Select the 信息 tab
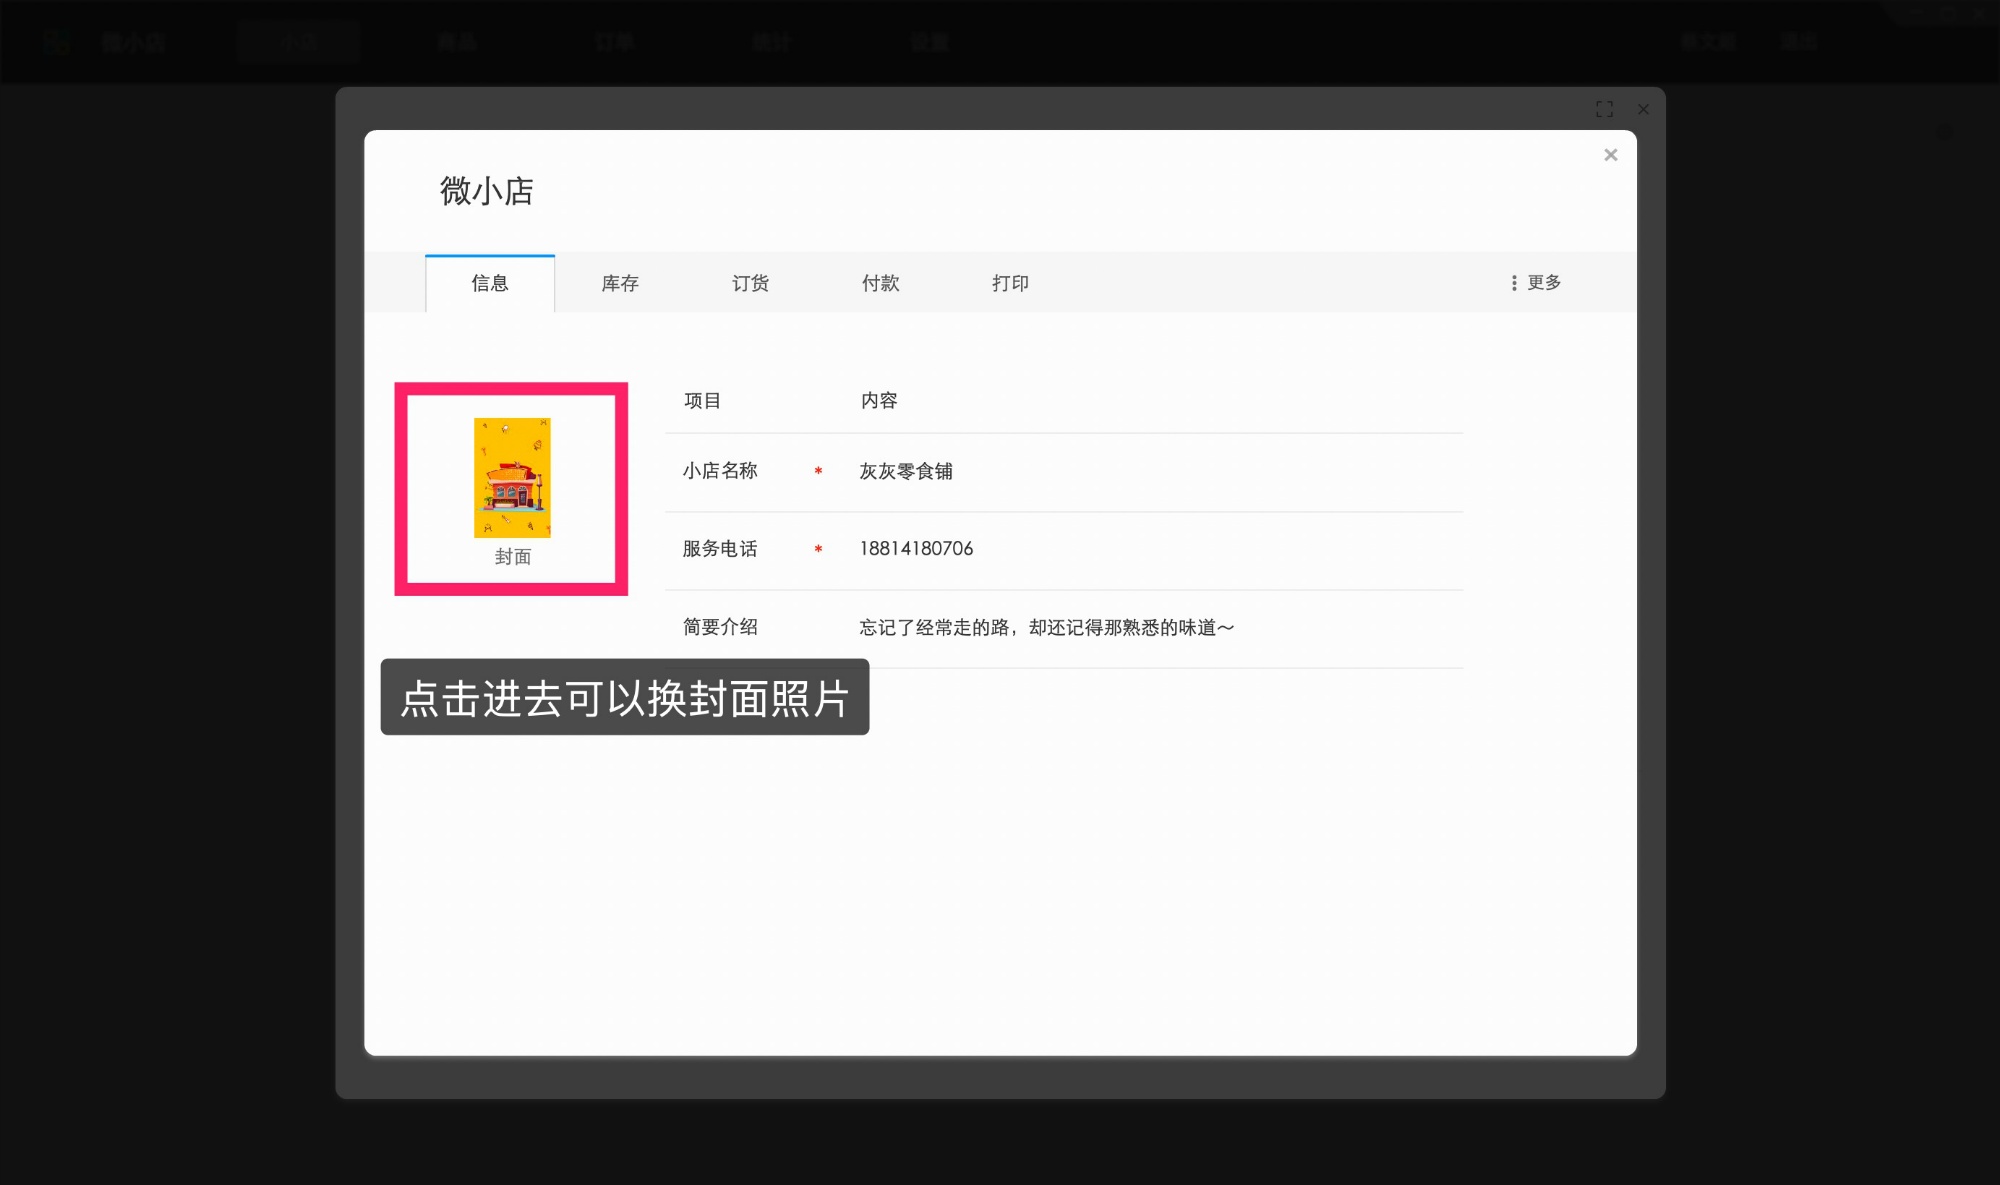The height and width of the screenshot is (1185, 2000). point(489,283)
